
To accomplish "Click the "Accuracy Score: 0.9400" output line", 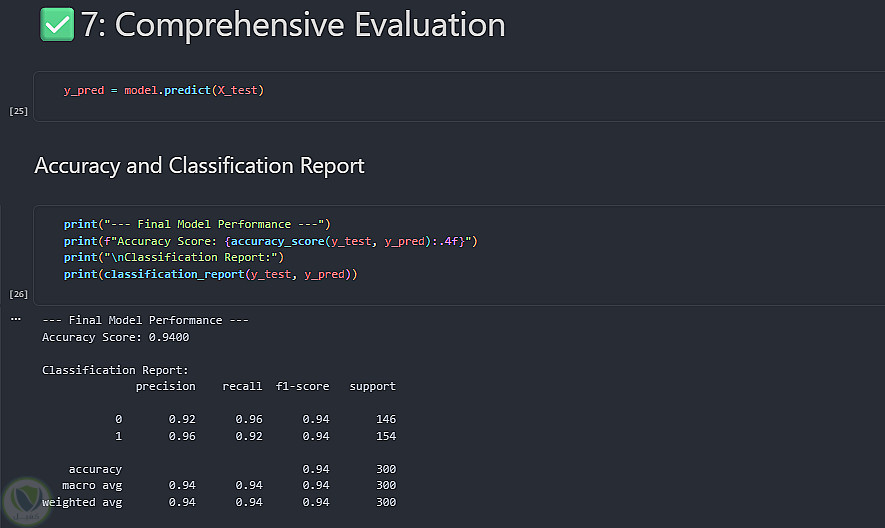I will [115, 337].
